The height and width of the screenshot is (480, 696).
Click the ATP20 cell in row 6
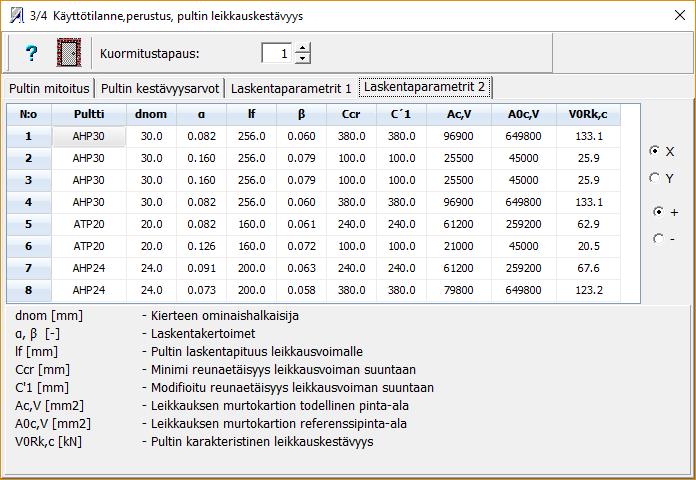click(x=89, y=246)
